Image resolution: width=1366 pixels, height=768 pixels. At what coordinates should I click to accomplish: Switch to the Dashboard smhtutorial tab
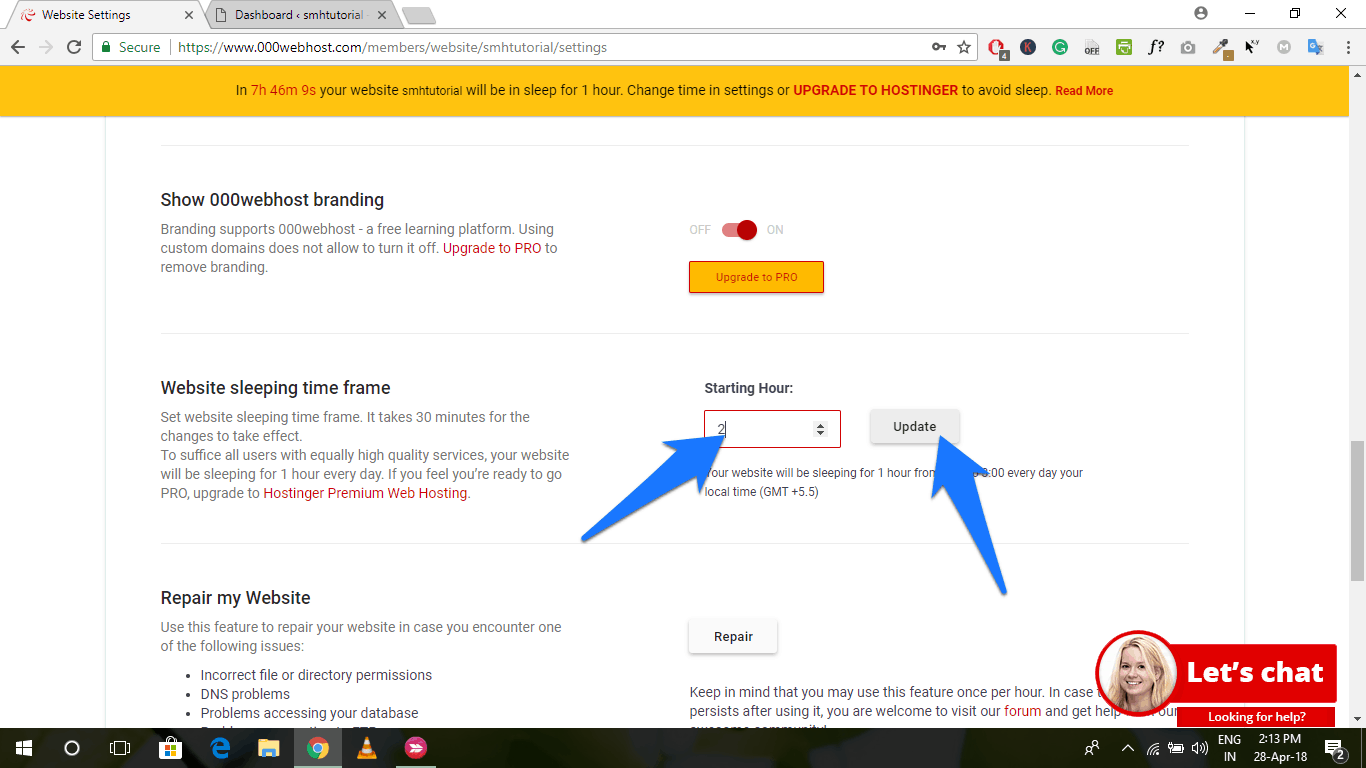point(300,15)
